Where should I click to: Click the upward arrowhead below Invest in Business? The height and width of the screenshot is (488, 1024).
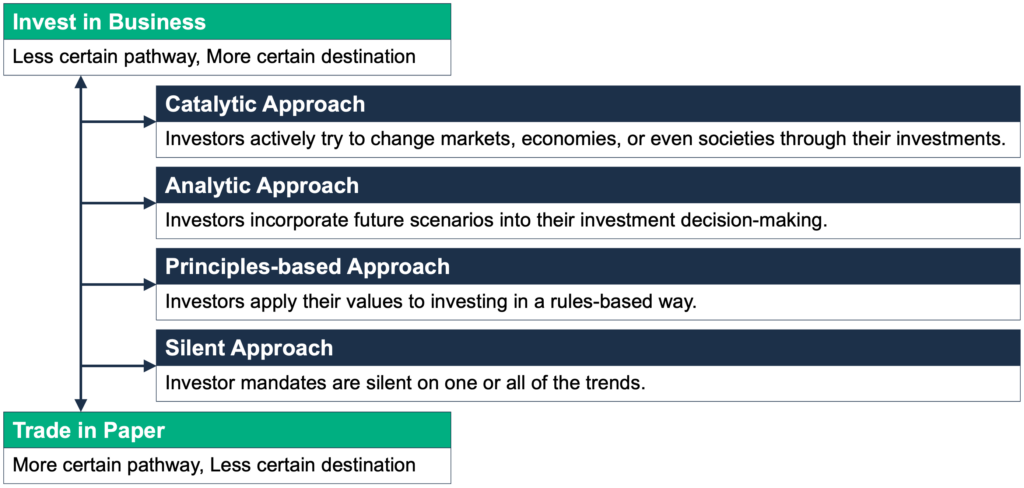(x=80, y=82)
